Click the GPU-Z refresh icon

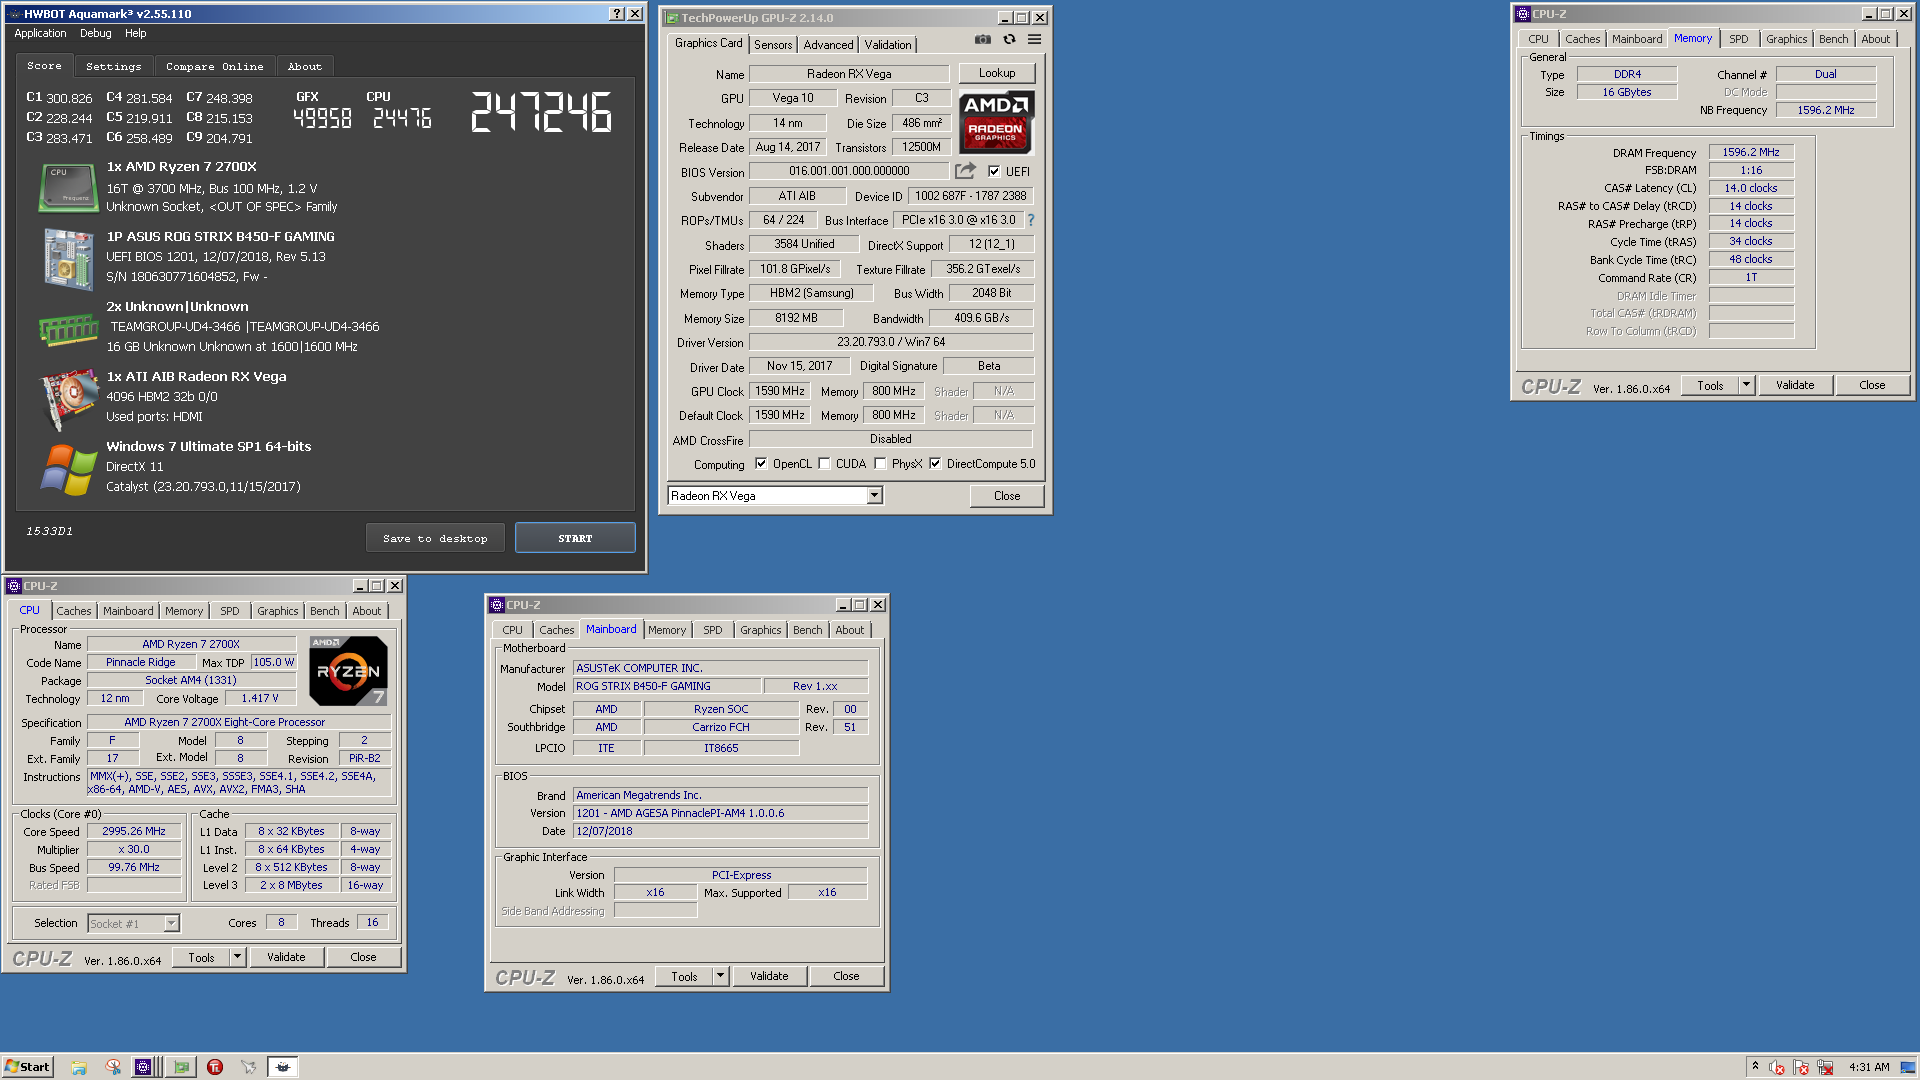1009,39
